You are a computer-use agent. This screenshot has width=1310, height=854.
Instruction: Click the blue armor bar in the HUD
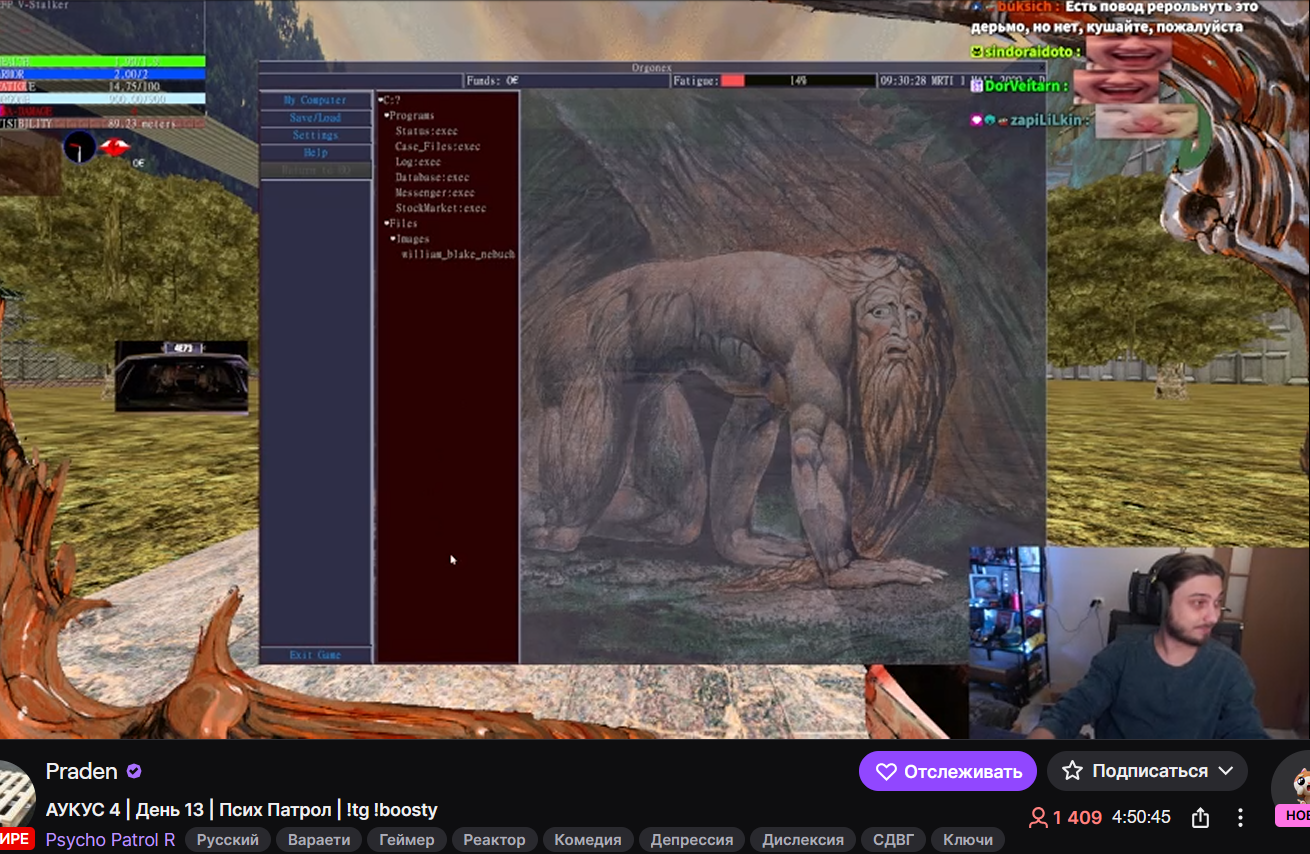[103, 74]
